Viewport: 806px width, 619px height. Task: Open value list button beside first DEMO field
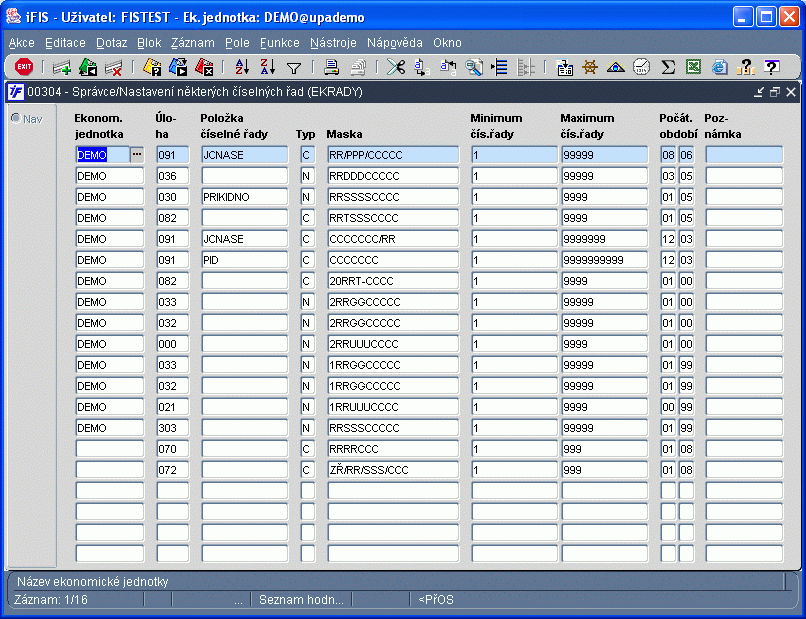click(x=137, y=154)
